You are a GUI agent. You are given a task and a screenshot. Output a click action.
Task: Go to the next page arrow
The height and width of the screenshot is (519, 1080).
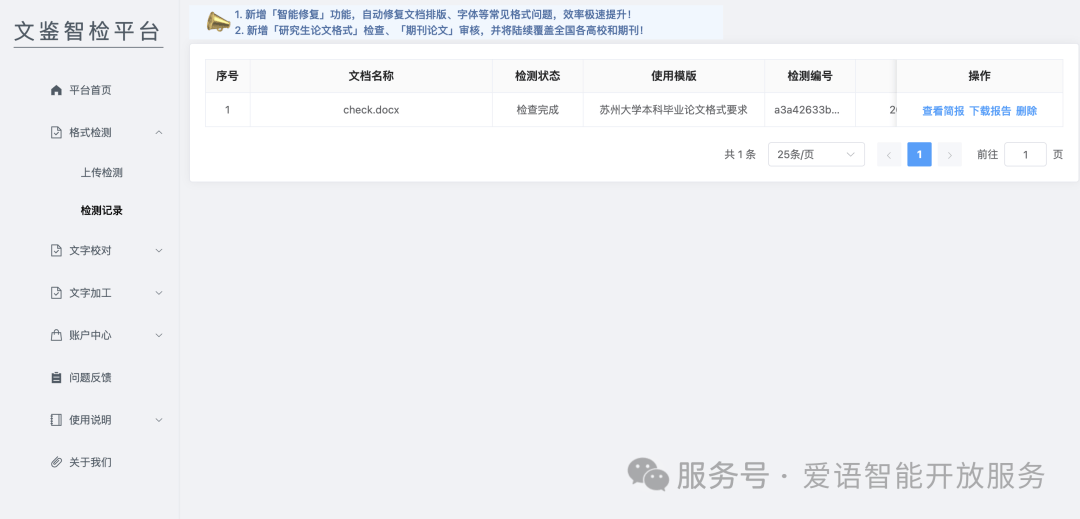click(x=950, y=155)
